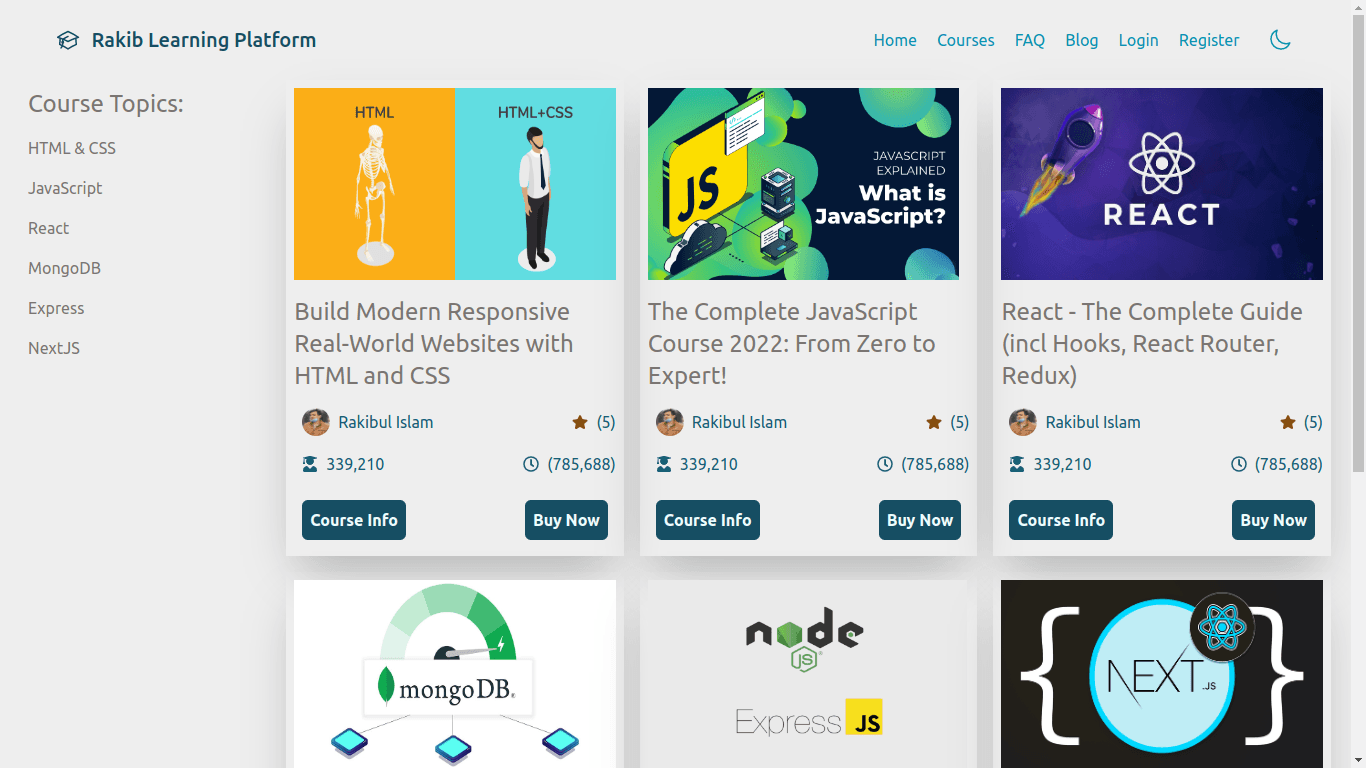Viewport: 1366px width, 768px height.
Task: Select NextJS topic in sidebar
Action: click(x=54, y=348)
